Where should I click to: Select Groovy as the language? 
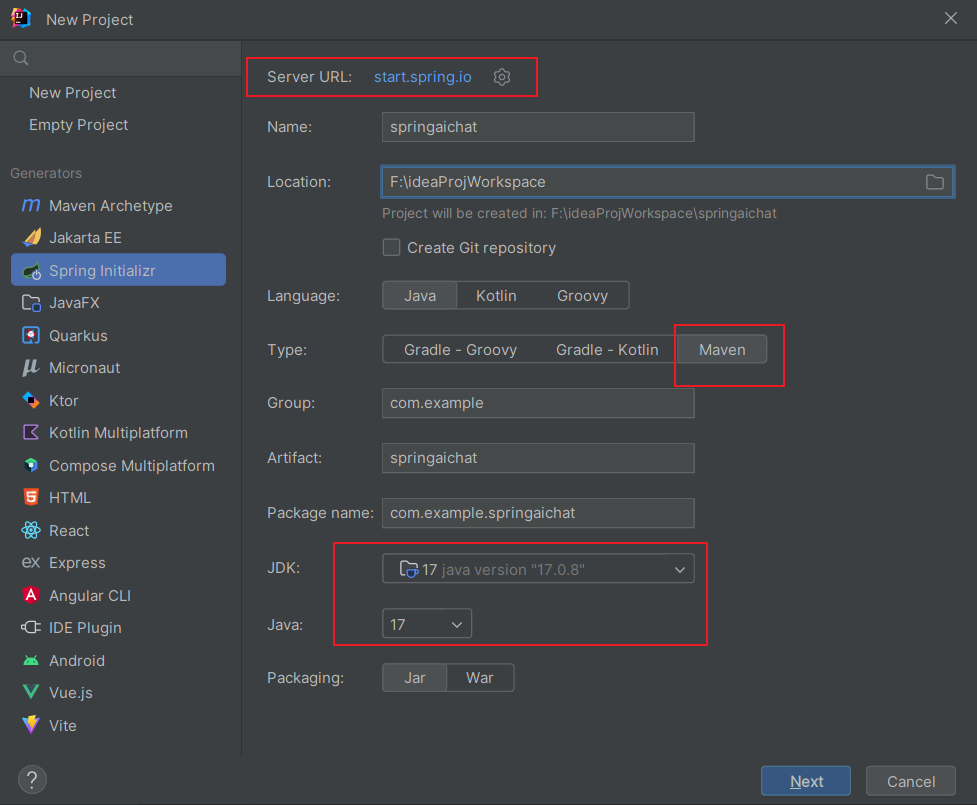click(x=582, y=295)
